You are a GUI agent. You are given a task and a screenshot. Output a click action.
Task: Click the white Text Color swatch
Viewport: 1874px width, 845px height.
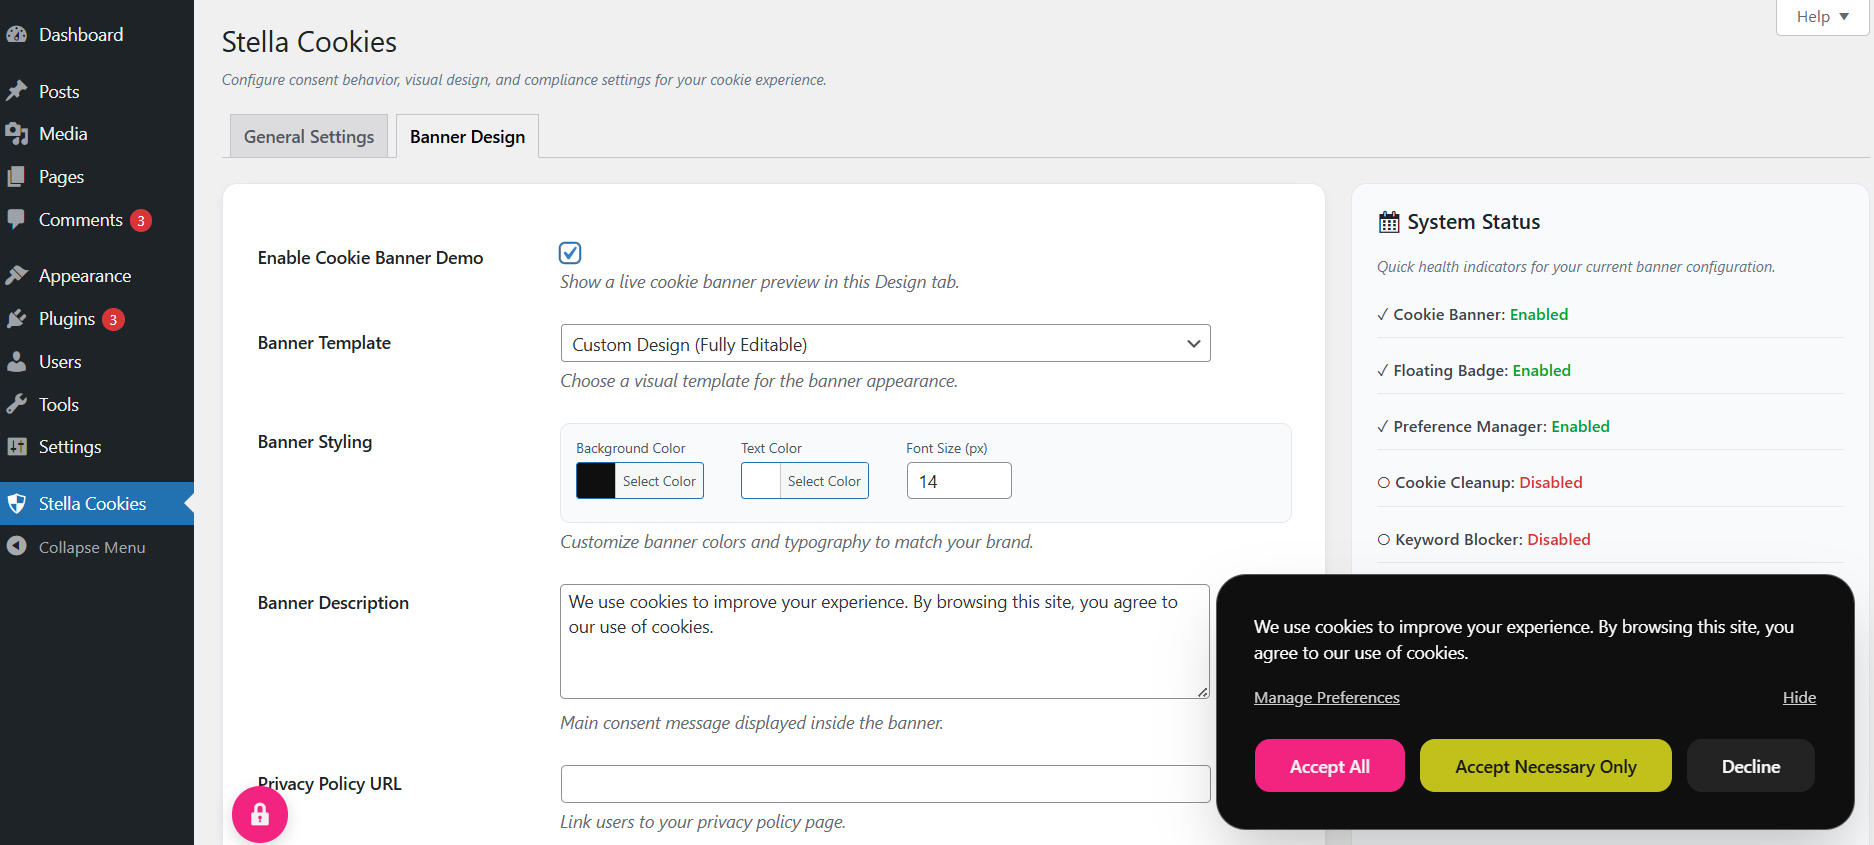click(761, 481)
